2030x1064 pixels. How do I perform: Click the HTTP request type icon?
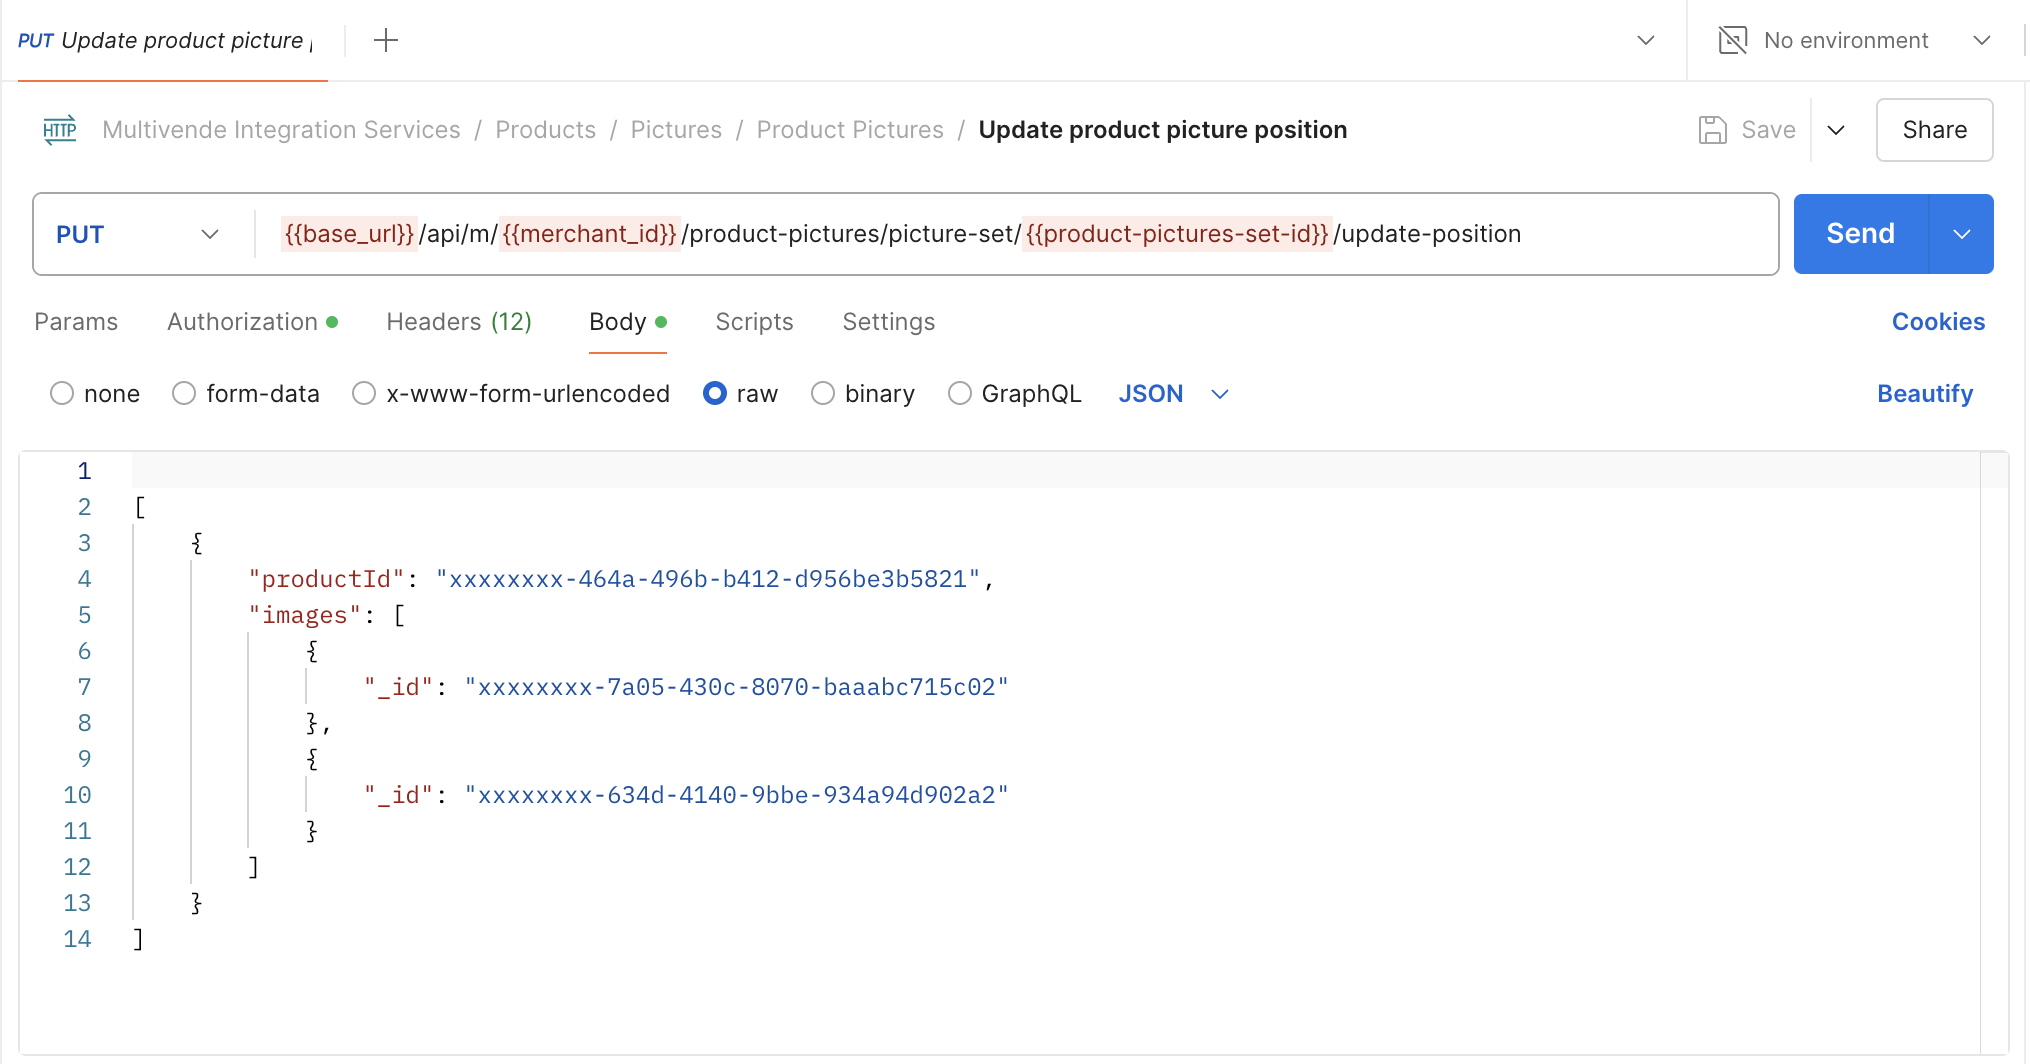point(60,130)
